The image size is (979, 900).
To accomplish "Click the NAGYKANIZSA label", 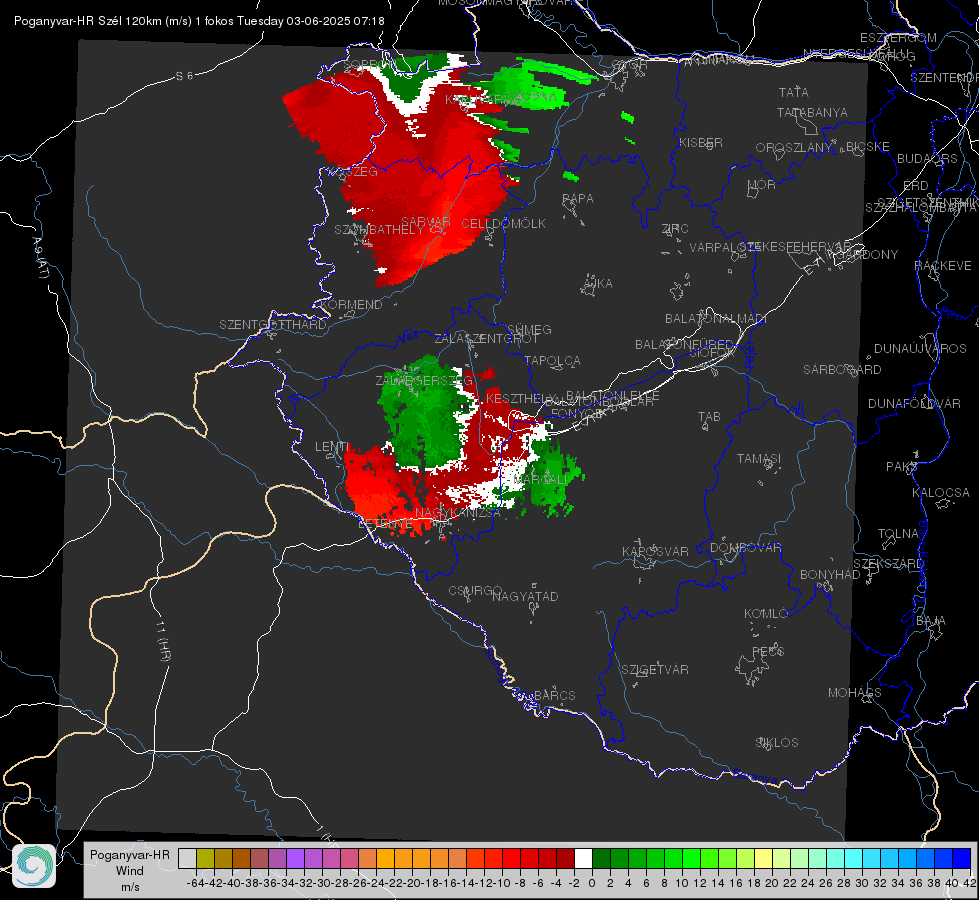I will tap(458, 512).
